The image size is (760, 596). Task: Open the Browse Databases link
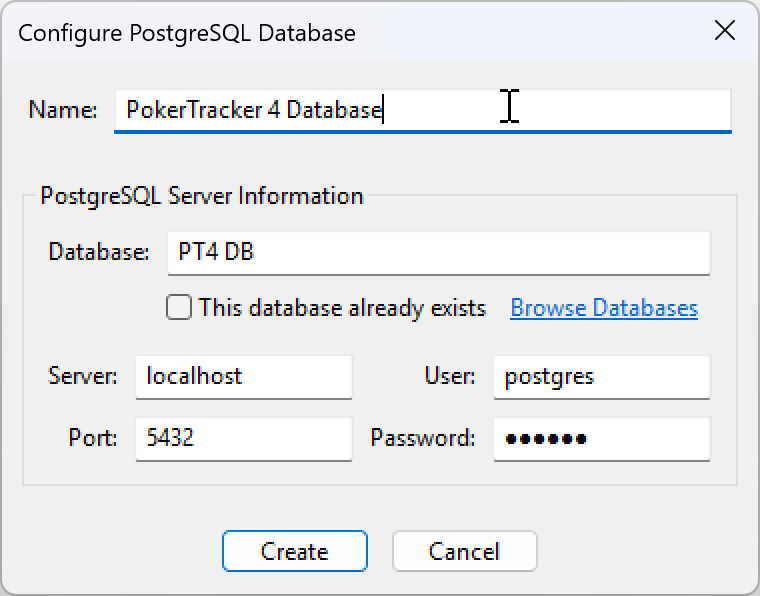pos(604,308)
